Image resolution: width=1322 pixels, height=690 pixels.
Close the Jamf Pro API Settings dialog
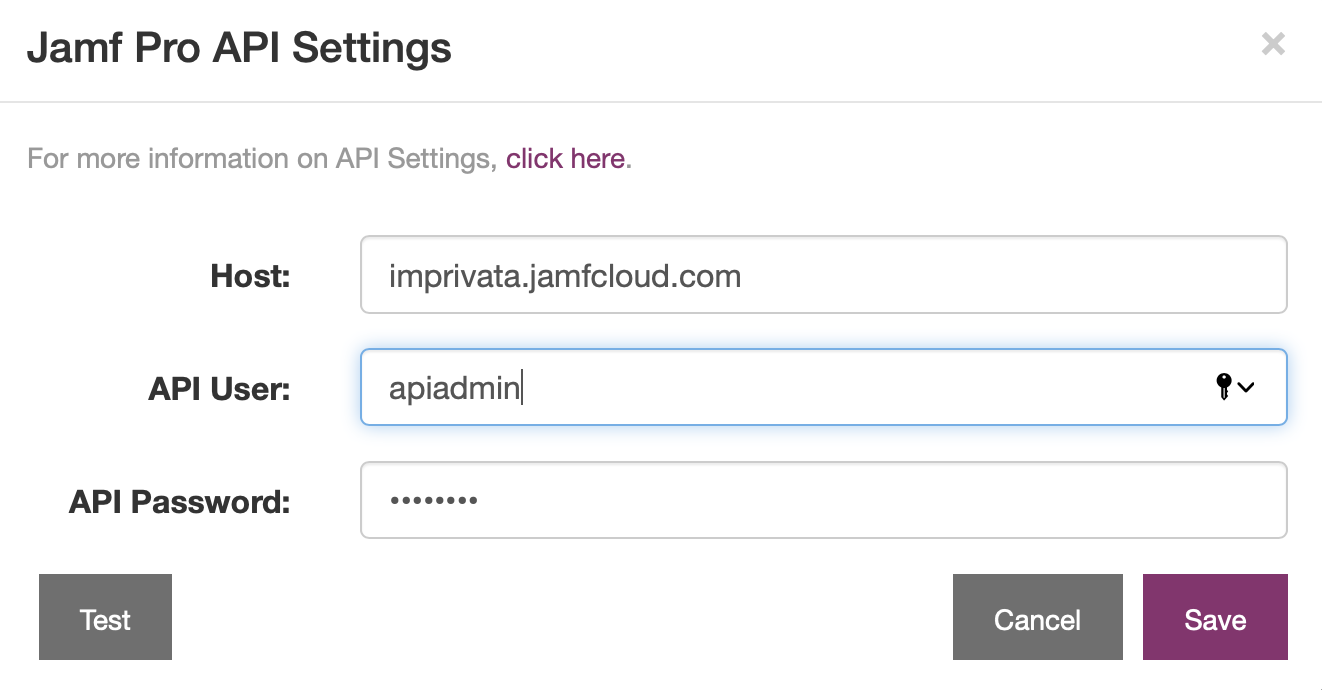[x=1273, y=44]
